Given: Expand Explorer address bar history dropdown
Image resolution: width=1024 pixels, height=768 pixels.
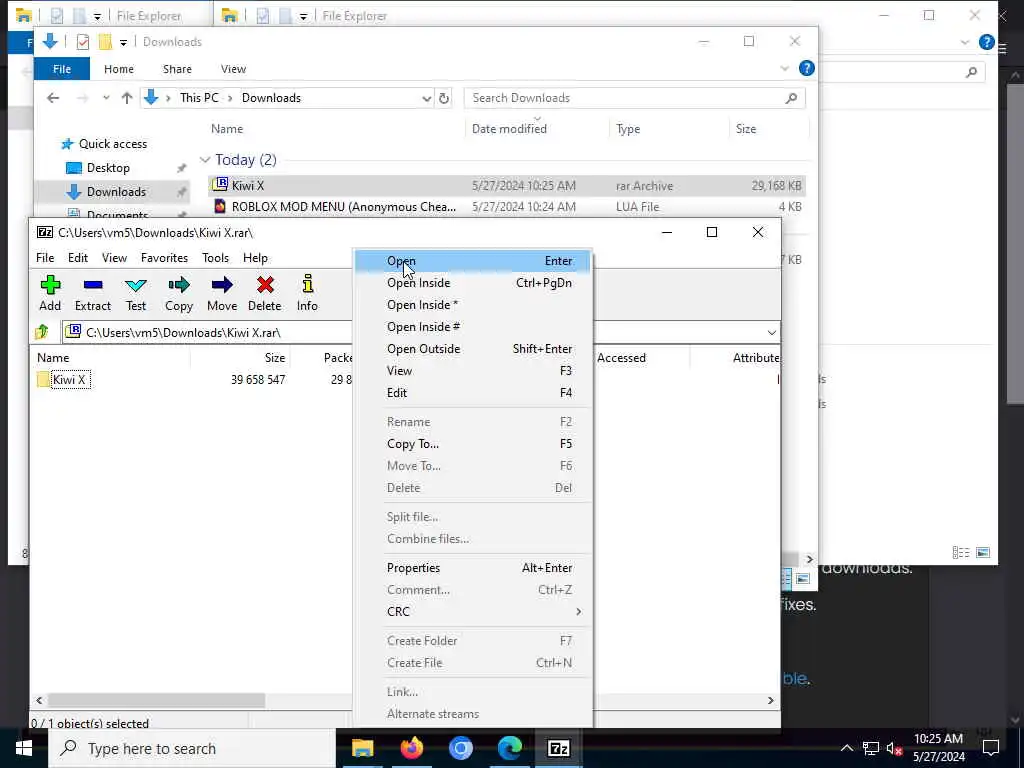Looking at the screenshot, I should (426, 98).
